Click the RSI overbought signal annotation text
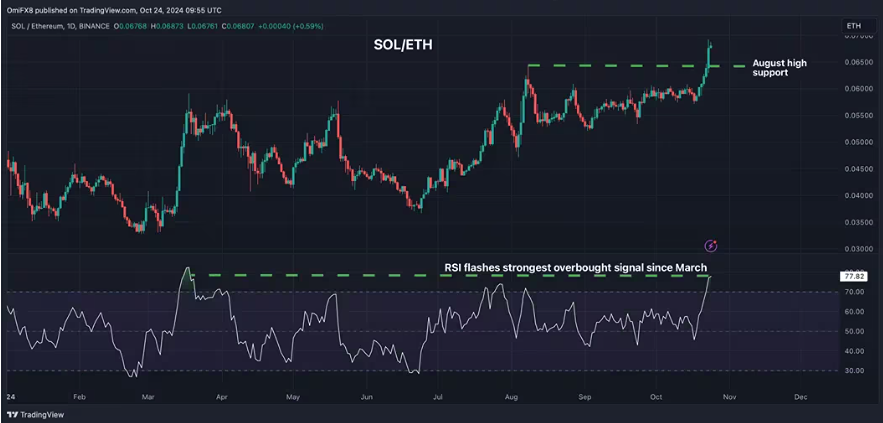This screenshot has height=423, width=883. point(575,267)
